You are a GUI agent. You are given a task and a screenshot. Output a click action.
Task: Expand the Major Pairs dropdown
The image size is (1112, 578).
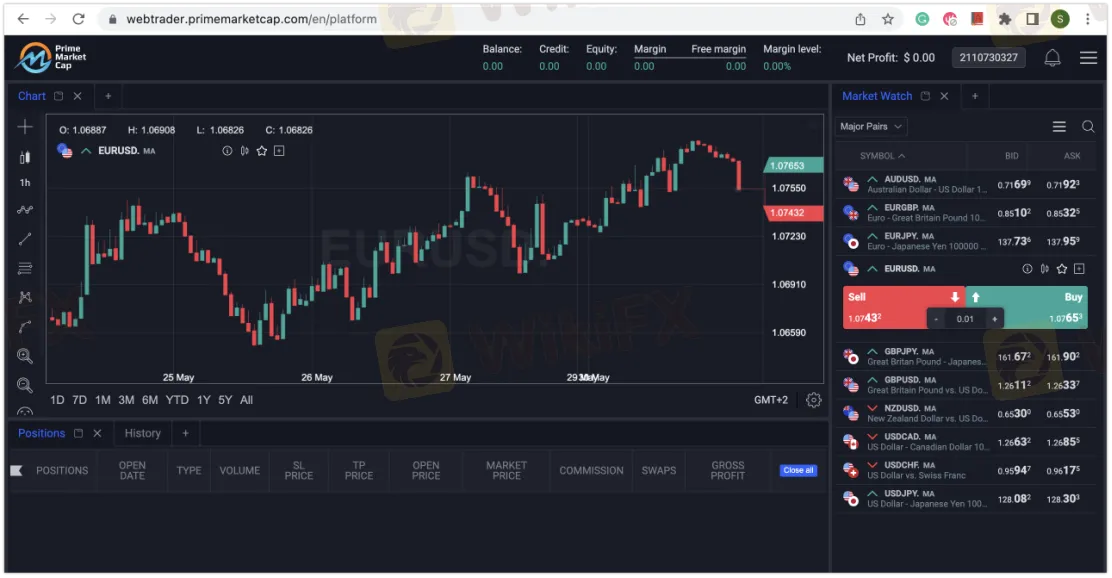coord(871,126)
